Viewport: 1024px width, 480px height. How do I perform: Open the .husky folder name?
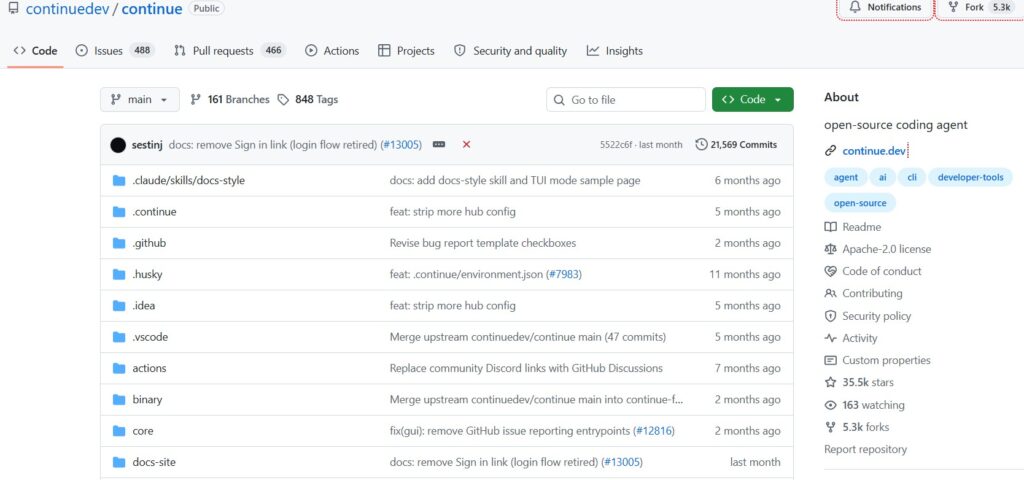click(147, 274)
